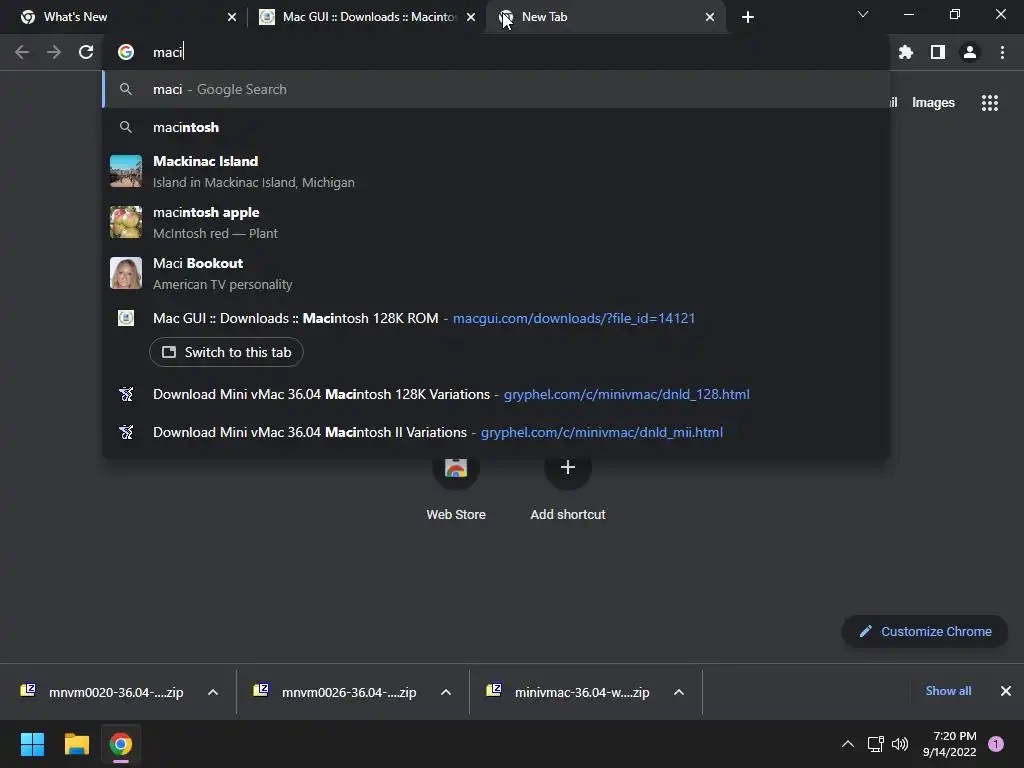Open the clock showing 7:20 PM
The width and height of the screenshot is (1024, 768).
[950, 744]
